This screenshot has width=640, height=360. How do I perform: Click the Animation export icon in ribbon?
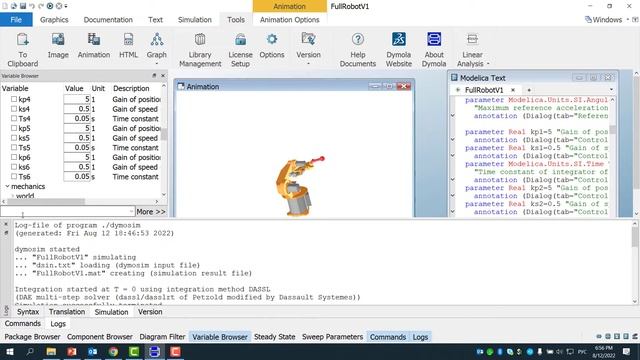[94, 40]
